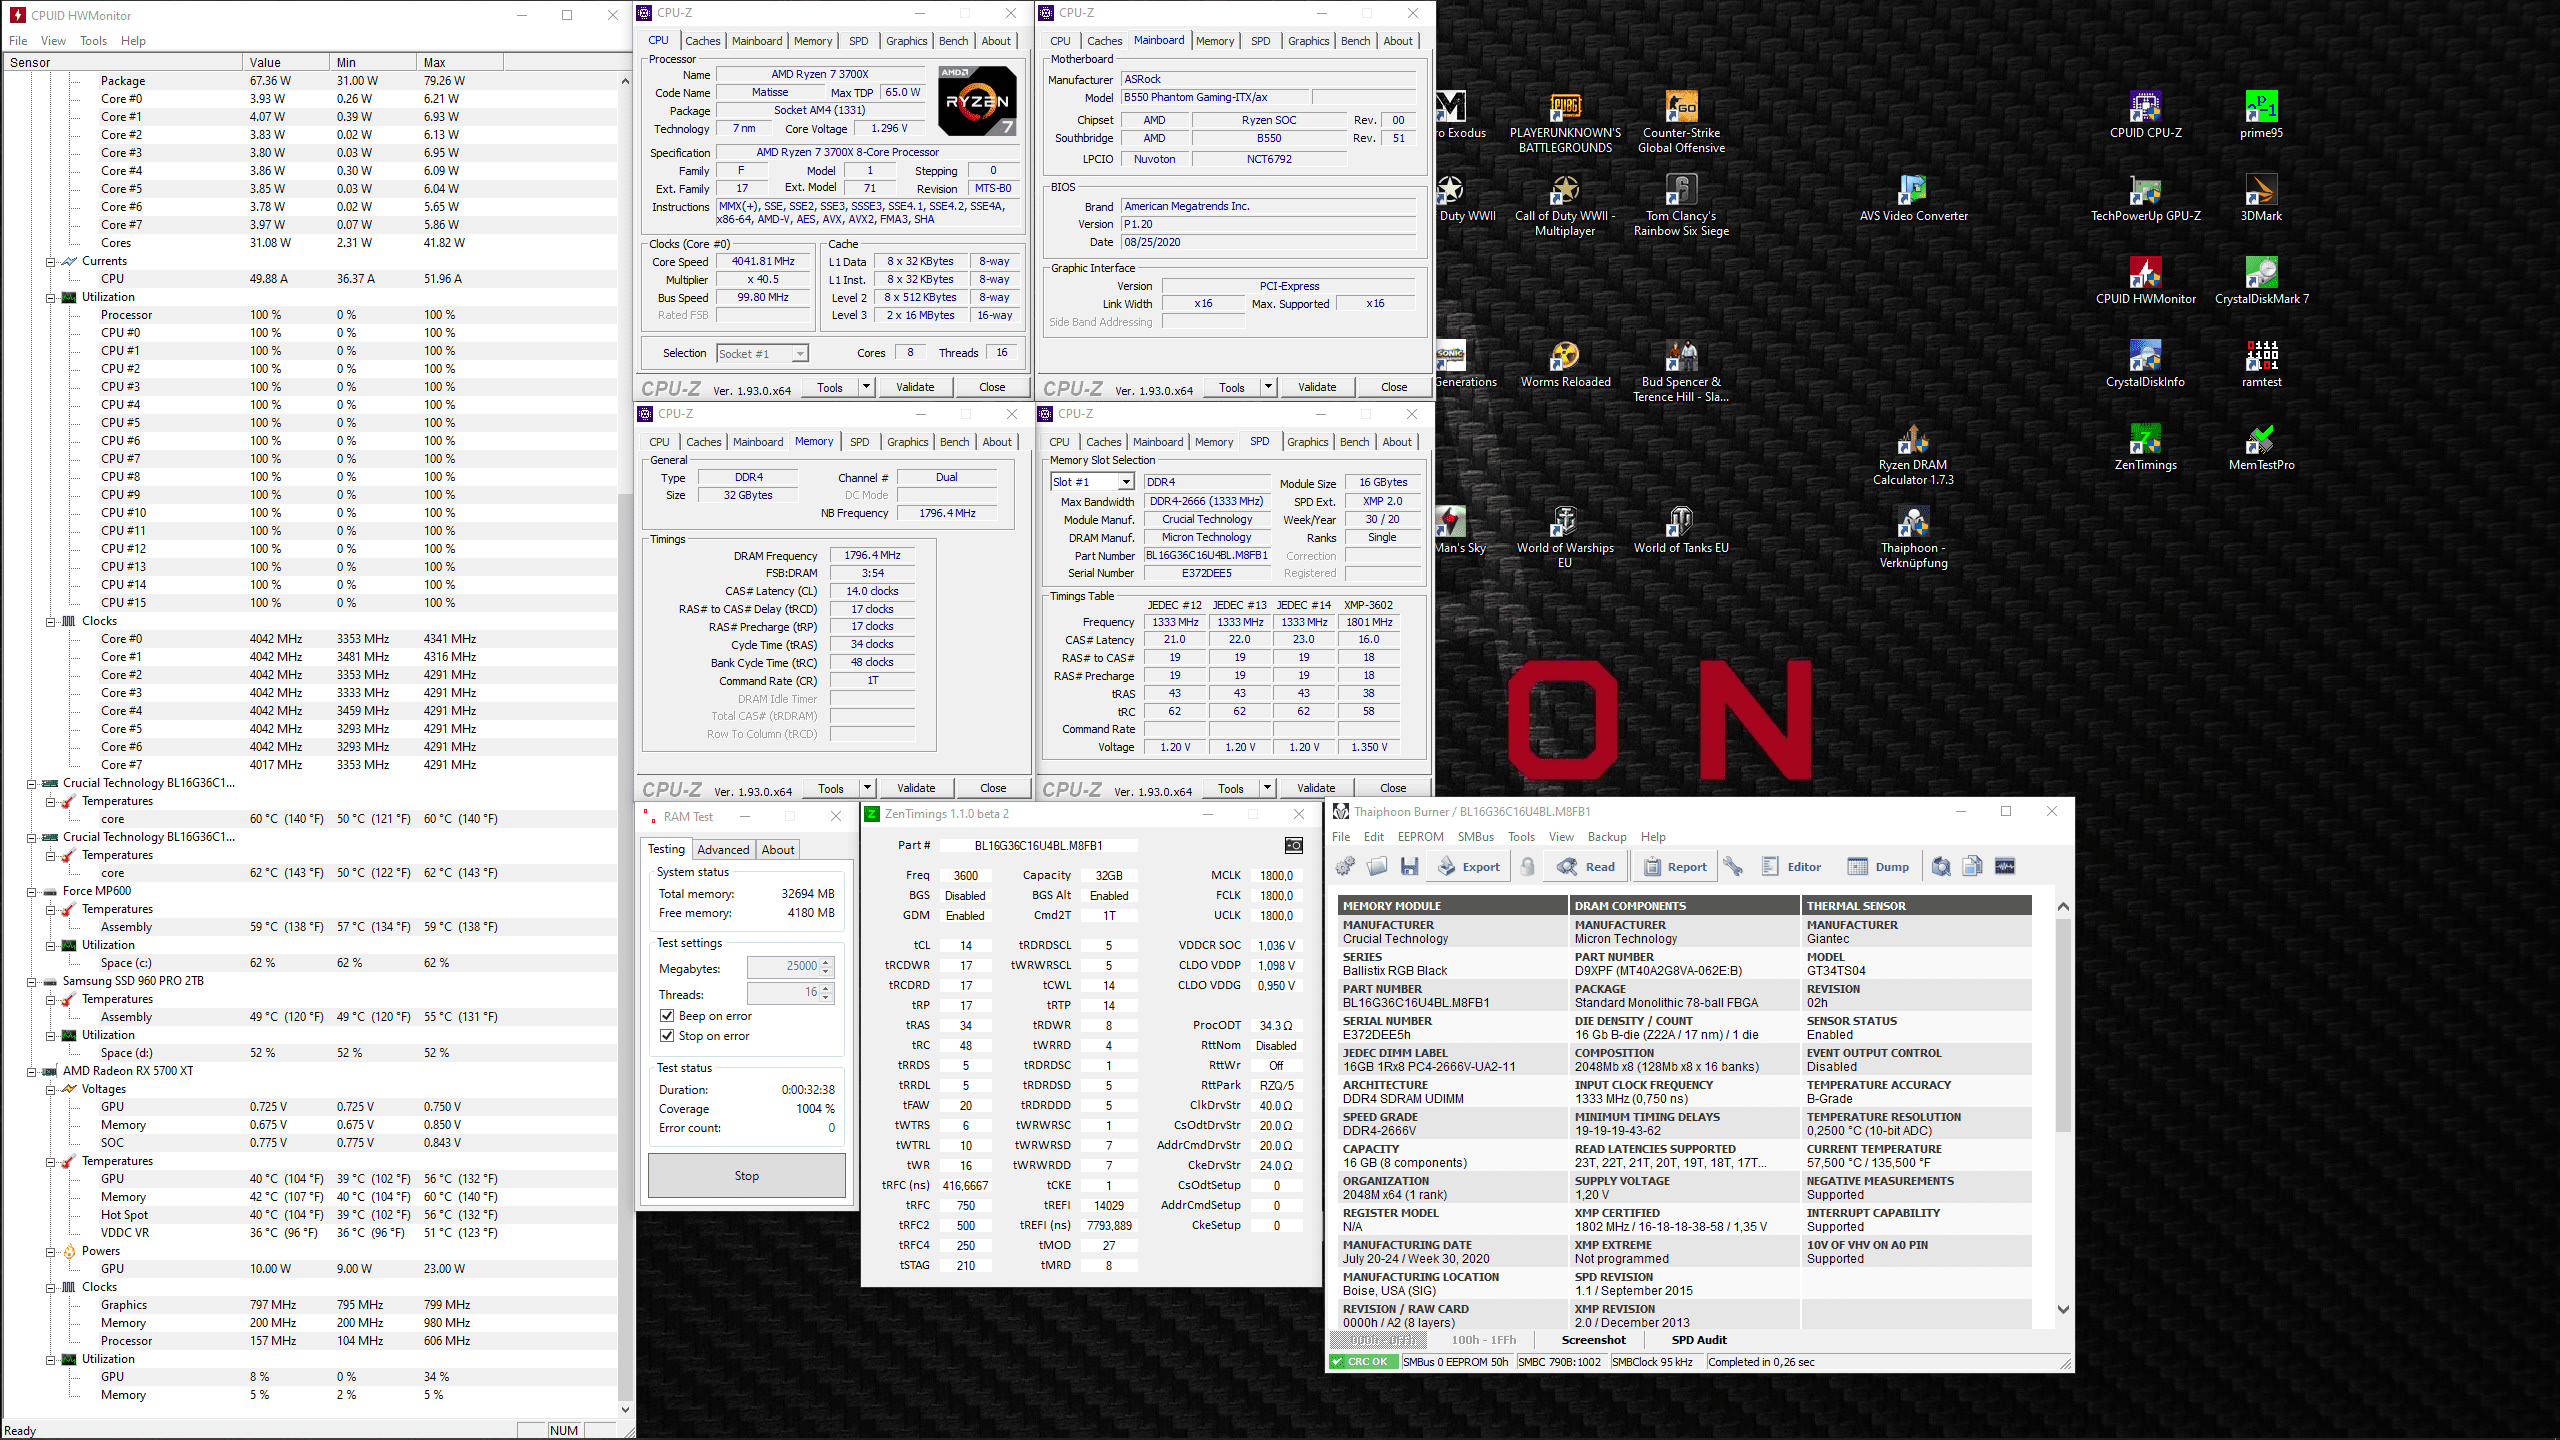Open the CPUID CPU-Z desktop shortcut

pos(2145,114)
